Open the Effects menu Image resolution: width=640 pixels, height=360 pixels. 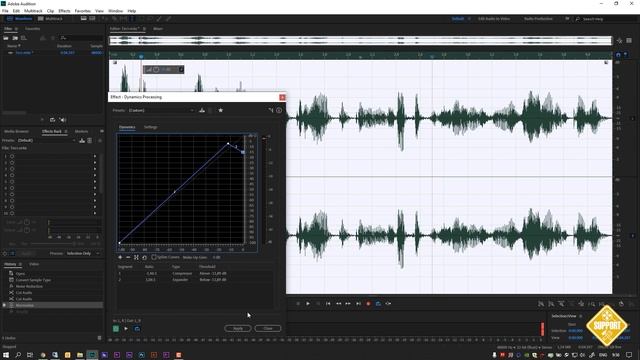pyautogui.click(x=64, y=11)
